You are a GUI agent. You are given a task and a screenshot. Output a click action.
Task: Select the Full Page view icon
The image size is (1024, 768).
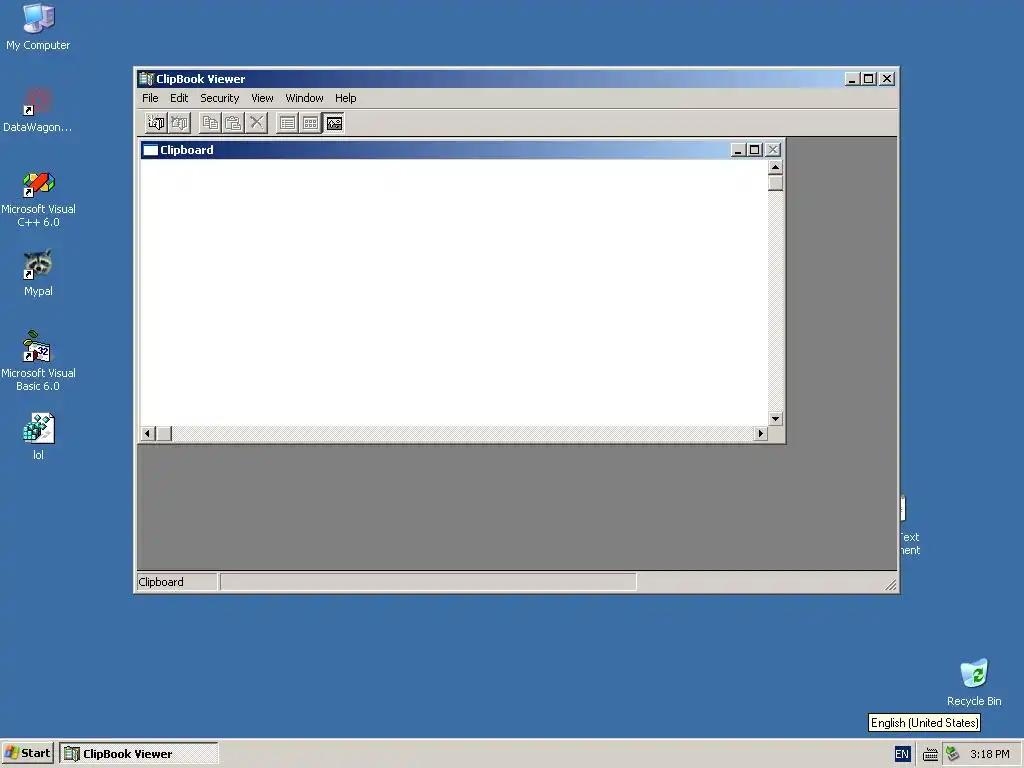point(334,123)
